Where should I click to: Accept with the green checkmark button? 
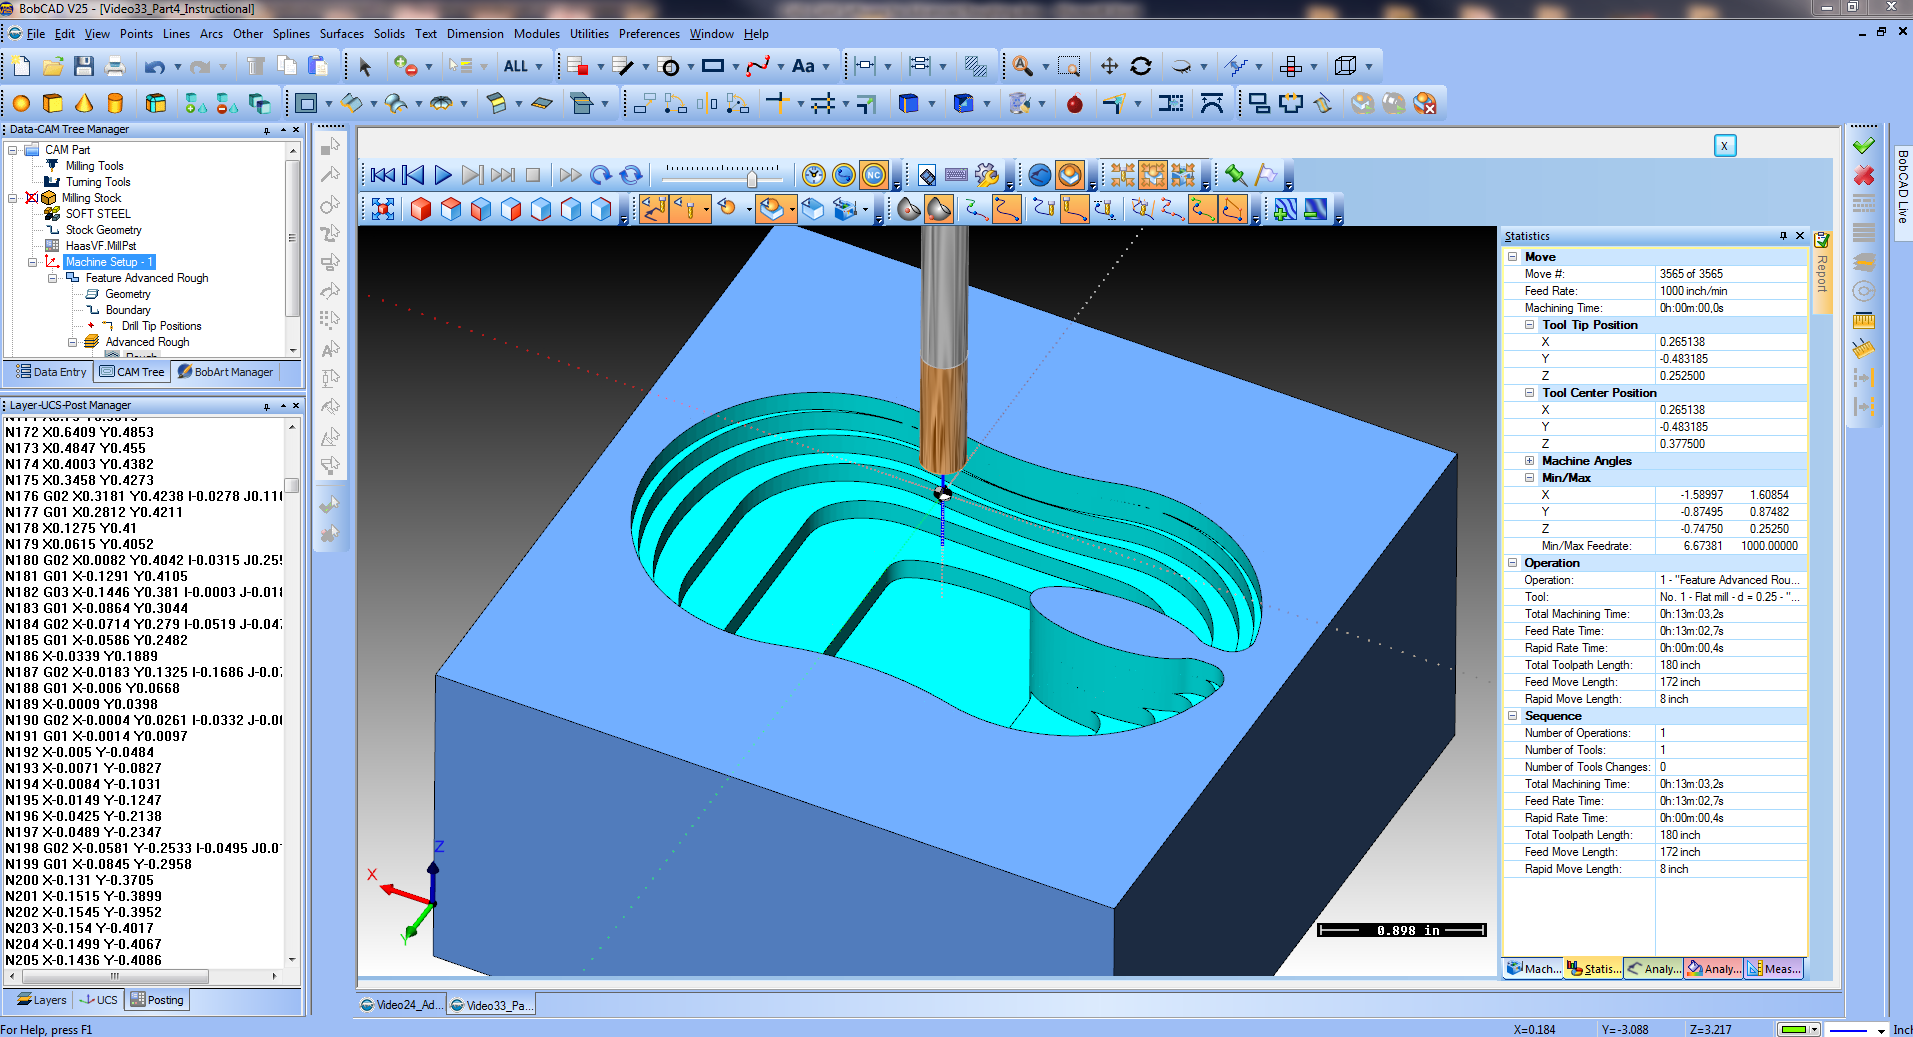pyautogui.click(x=1863, y=146)
